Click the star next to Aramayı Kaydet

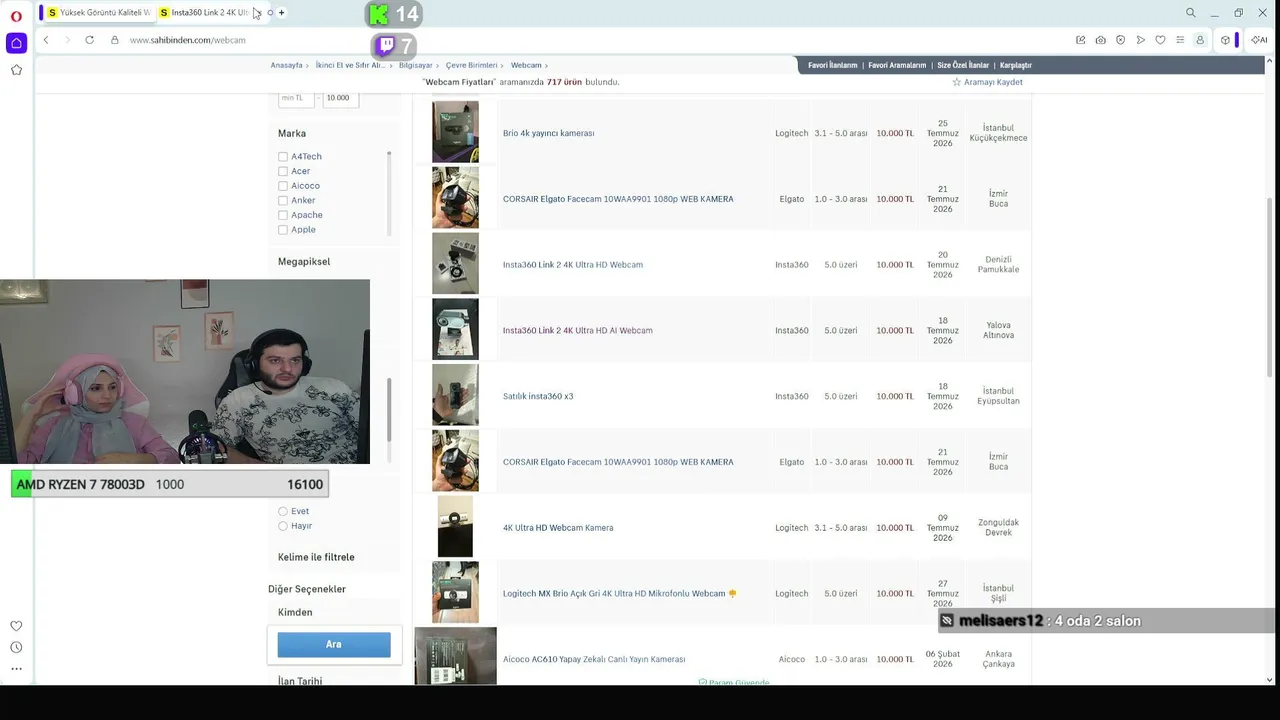pyautogui.click(x=957, y=82)
